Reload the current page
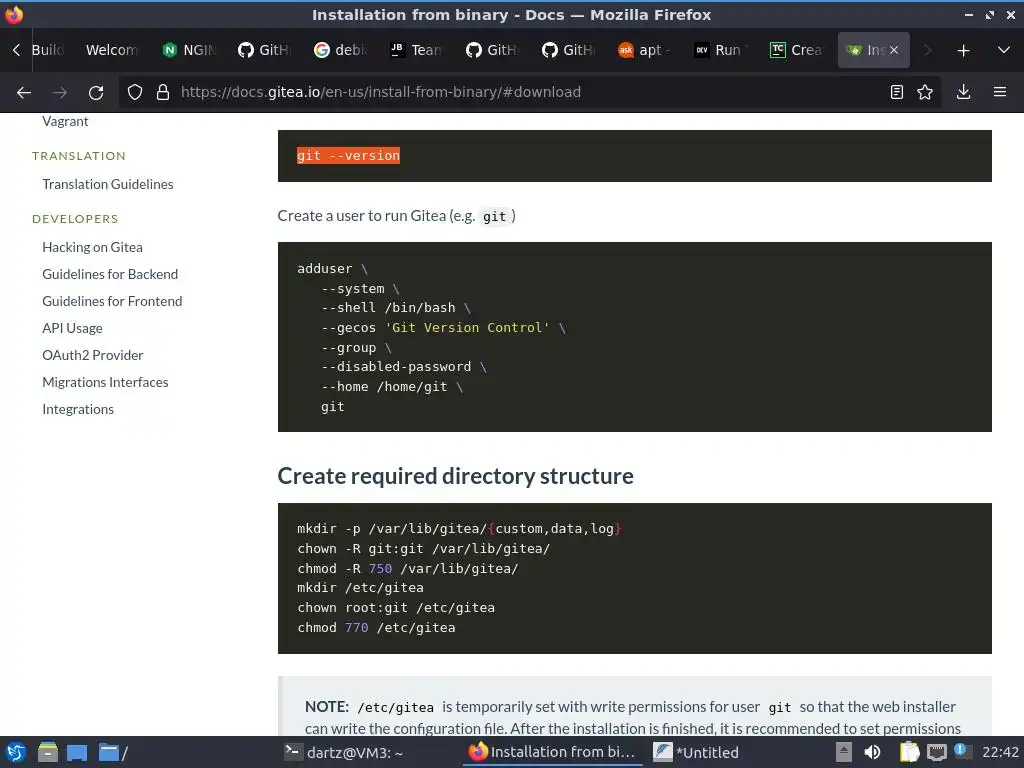Viewport: 1024px width, 768px height. pos(96,93)
